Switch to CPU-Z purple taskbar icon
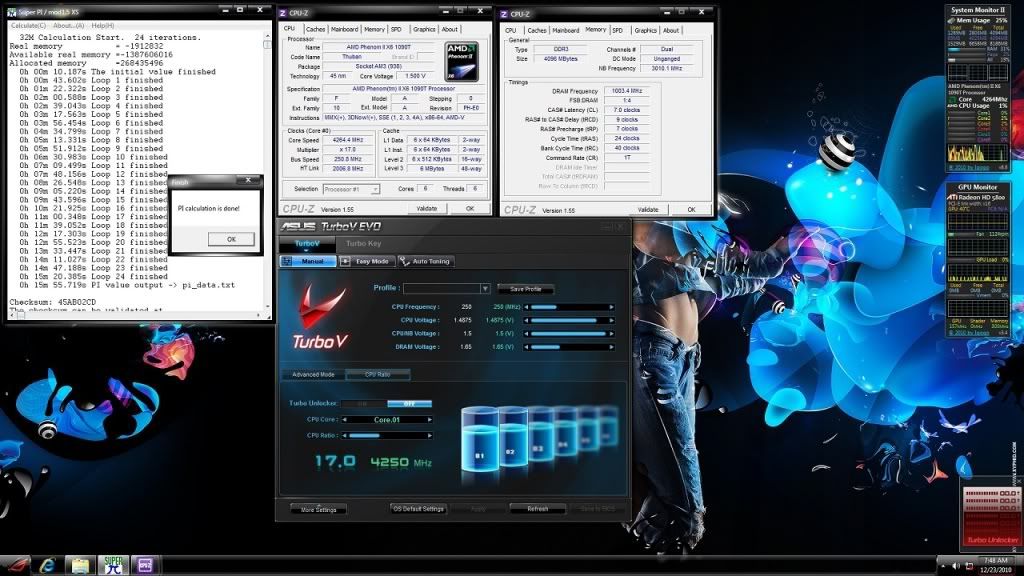The height and width of the screenshot is (576, 1024). tap(145, 565)
